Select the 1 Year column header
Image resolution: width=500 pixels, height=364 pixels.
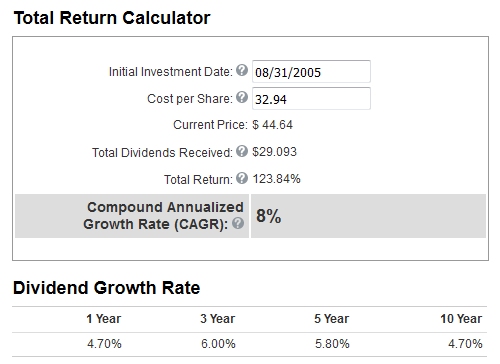click(104, 319)
